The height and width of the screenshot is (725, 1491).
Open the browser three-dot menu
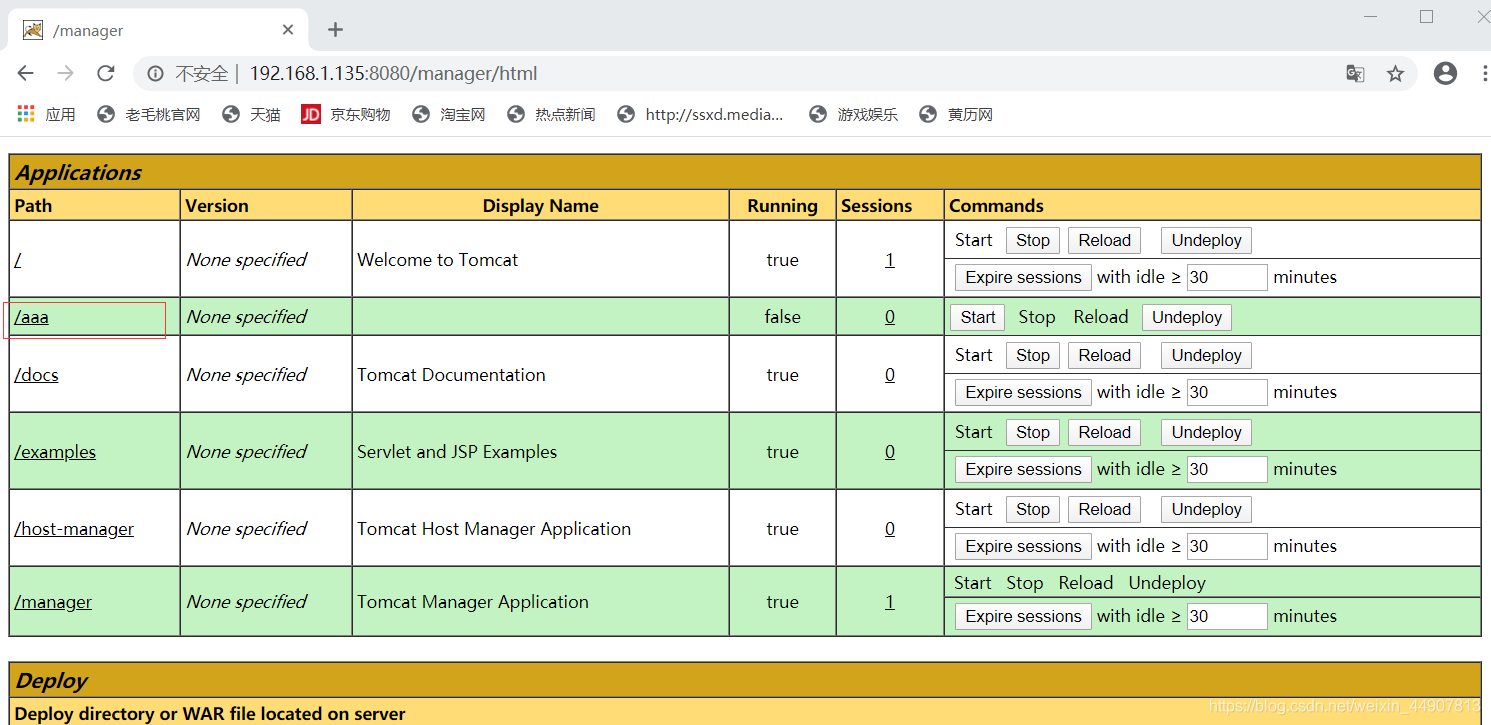[x=1483, y=73]
